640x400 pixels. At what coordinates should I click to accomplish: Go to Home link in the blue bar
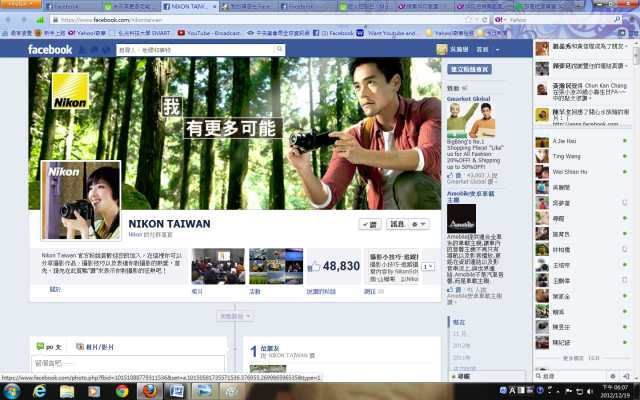click(482, 50)
